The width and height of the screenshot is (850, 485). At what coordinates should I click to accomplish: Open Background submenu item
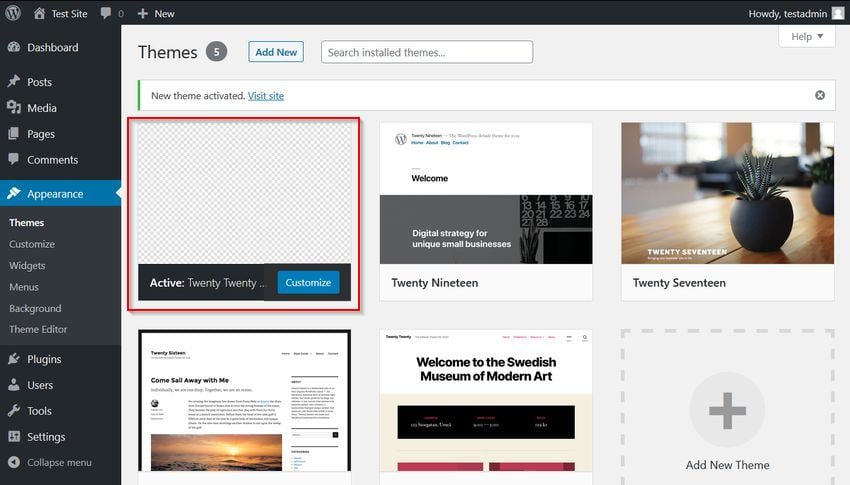[35, 308]
